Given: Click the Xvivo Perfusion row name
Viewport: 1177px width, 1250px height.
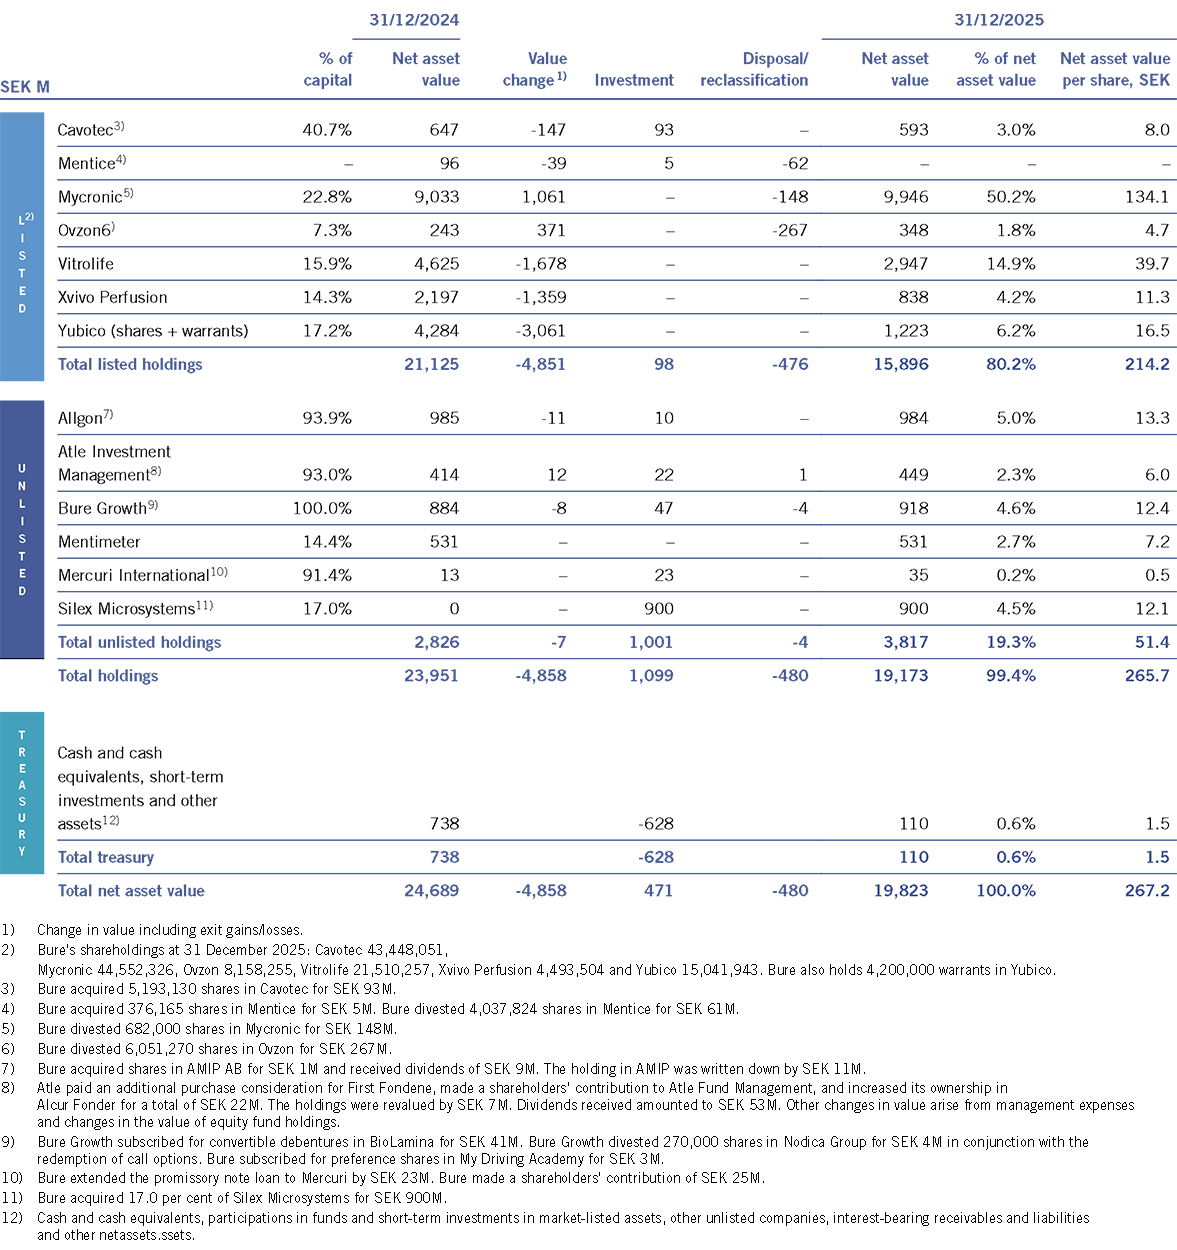Looking at the screenshot, I should (113, 297).
